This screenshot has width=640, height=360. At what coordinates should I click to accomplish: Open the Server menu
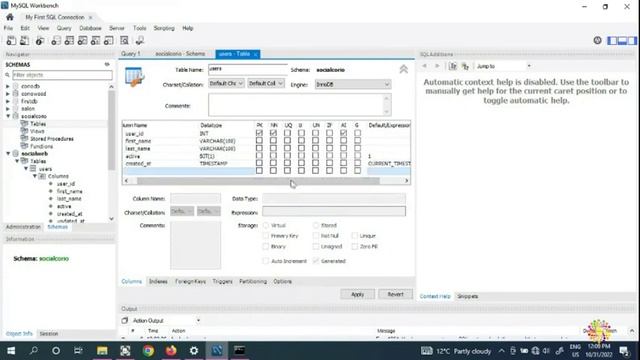tap(117, 28)
